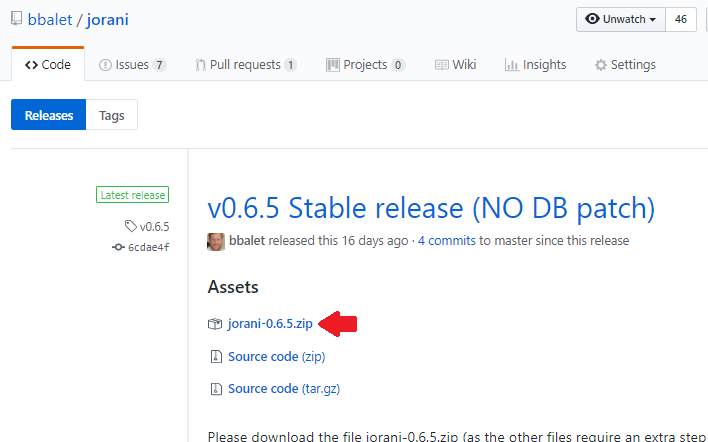Click the repository book icon beside bbalet
This screenshot has height=442, width=708.
pyautogui.click(x=17, y=19)
